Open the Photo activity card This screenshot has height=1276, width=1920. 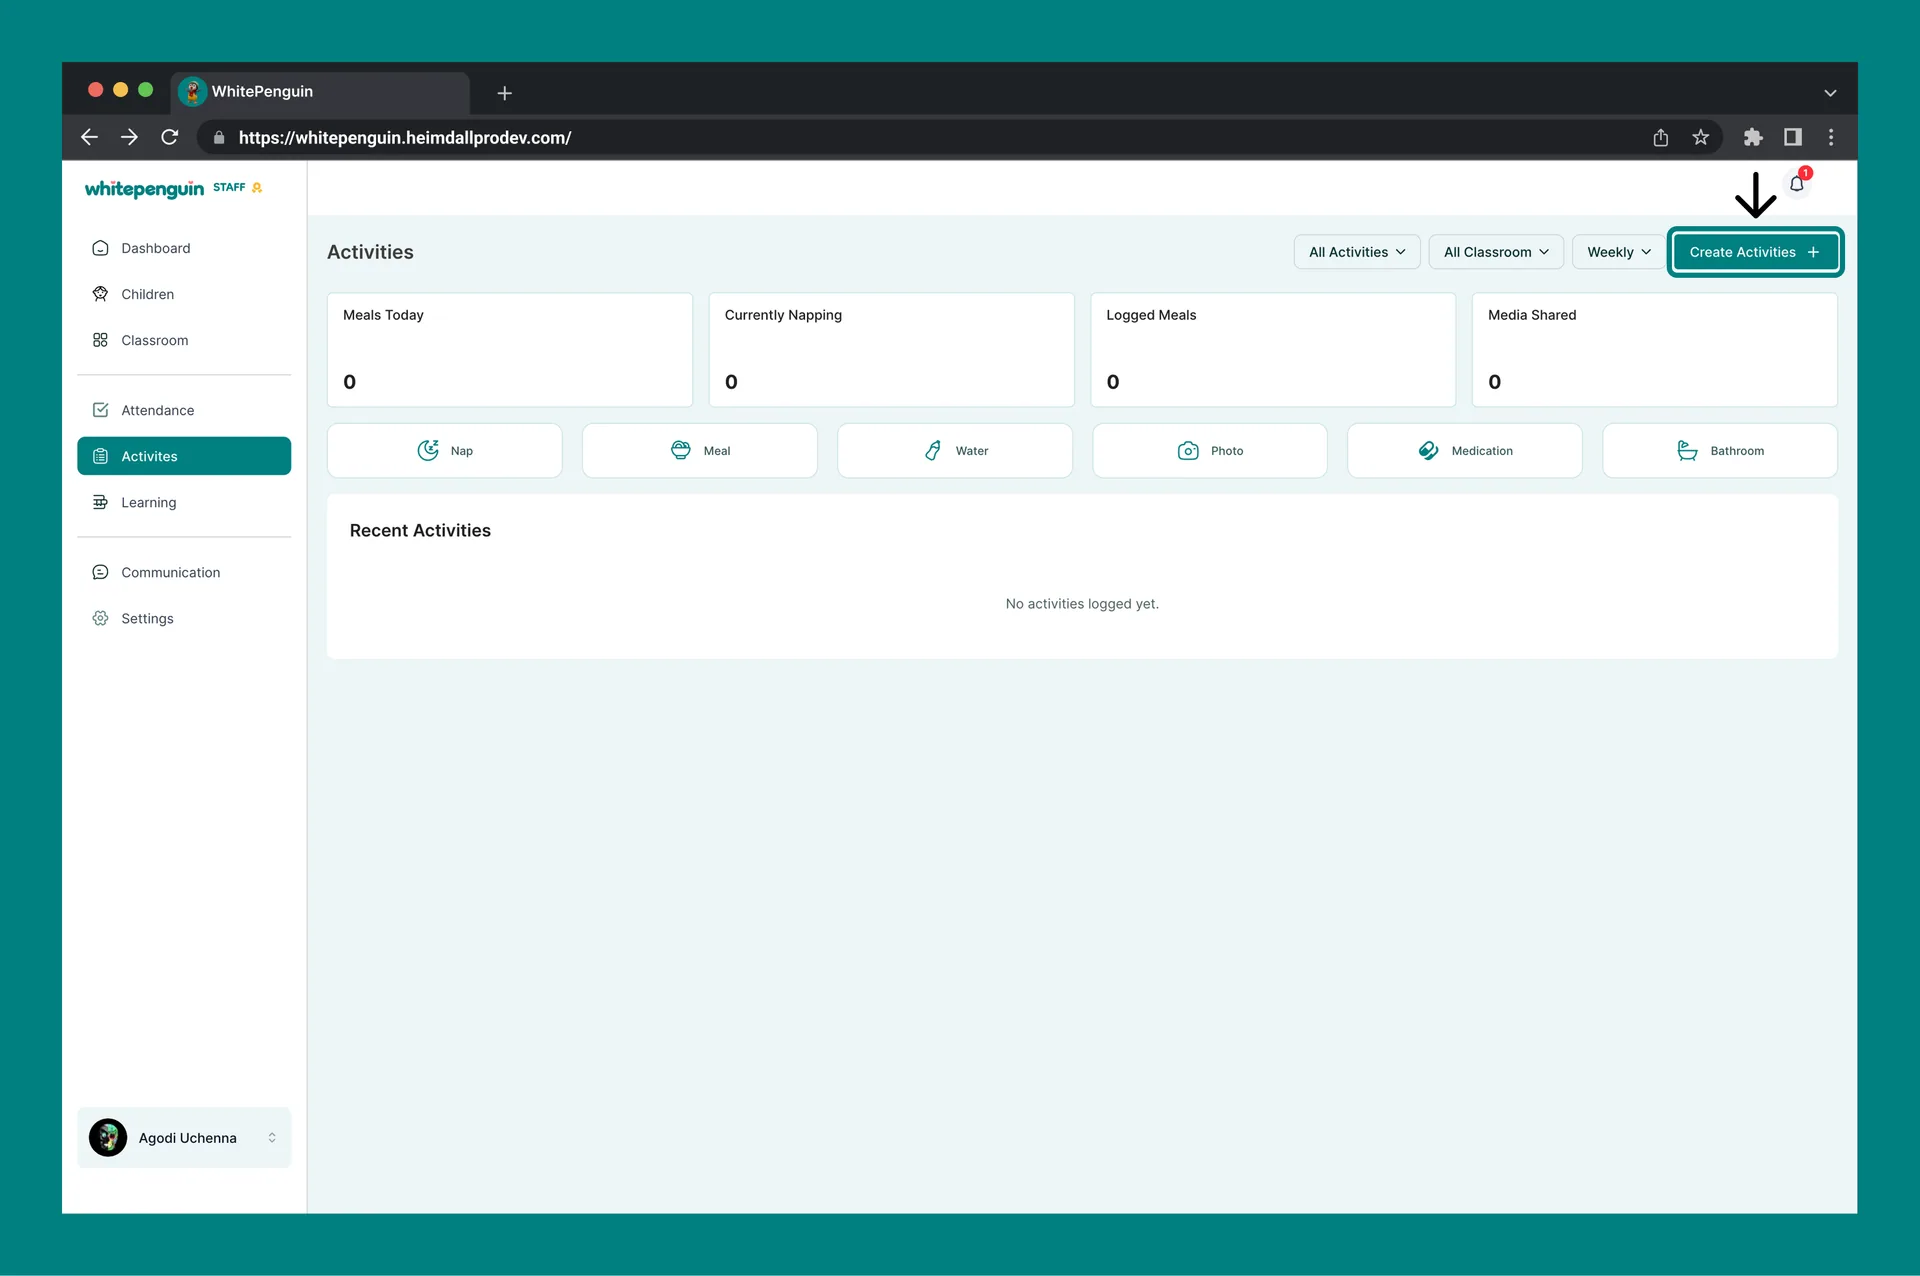point(1210,451)
